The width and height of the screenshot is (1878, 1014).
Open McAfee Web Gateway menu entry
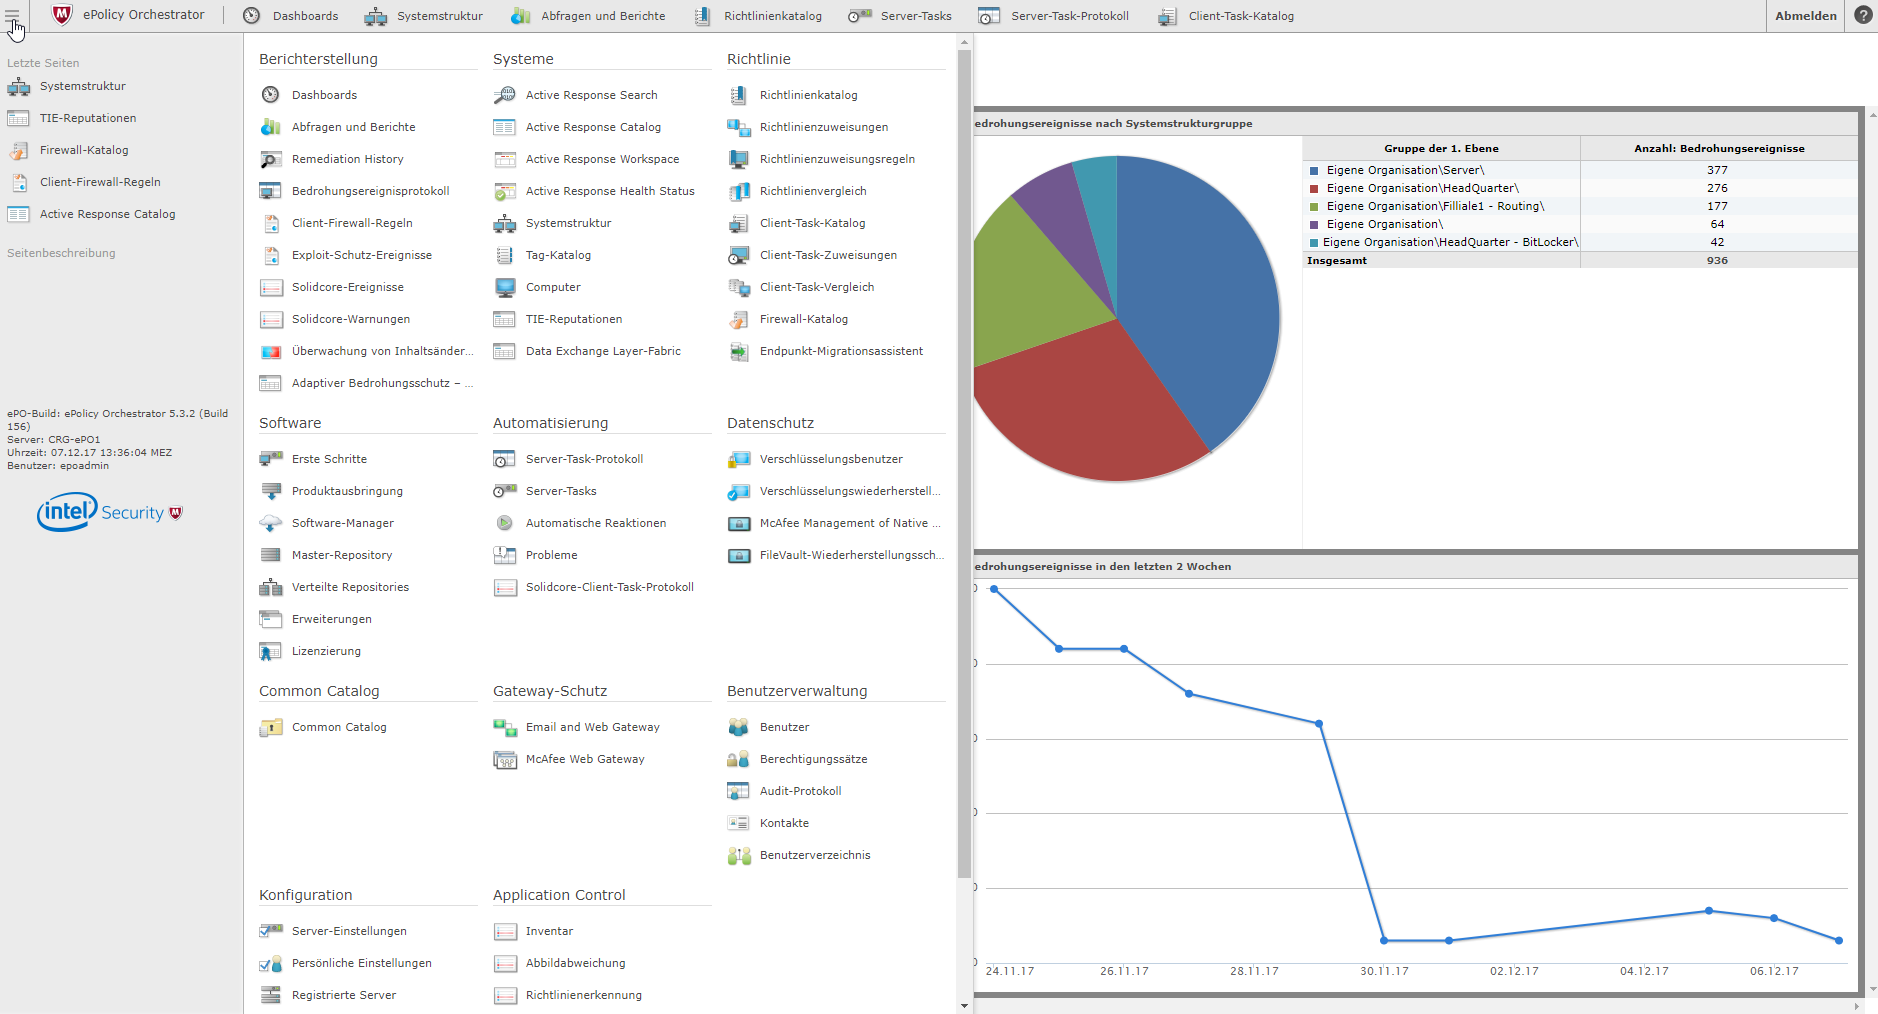[x=585, y=759]
